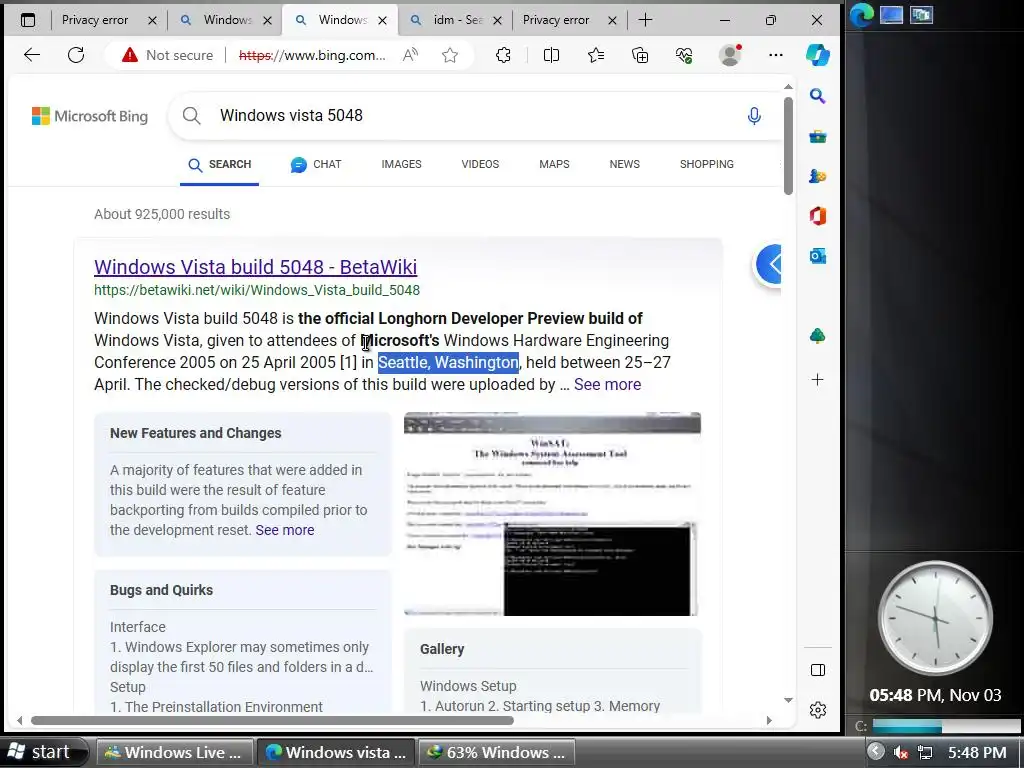Switch to the CHAT tab
1024x768 pixels.
pos(316,165)
